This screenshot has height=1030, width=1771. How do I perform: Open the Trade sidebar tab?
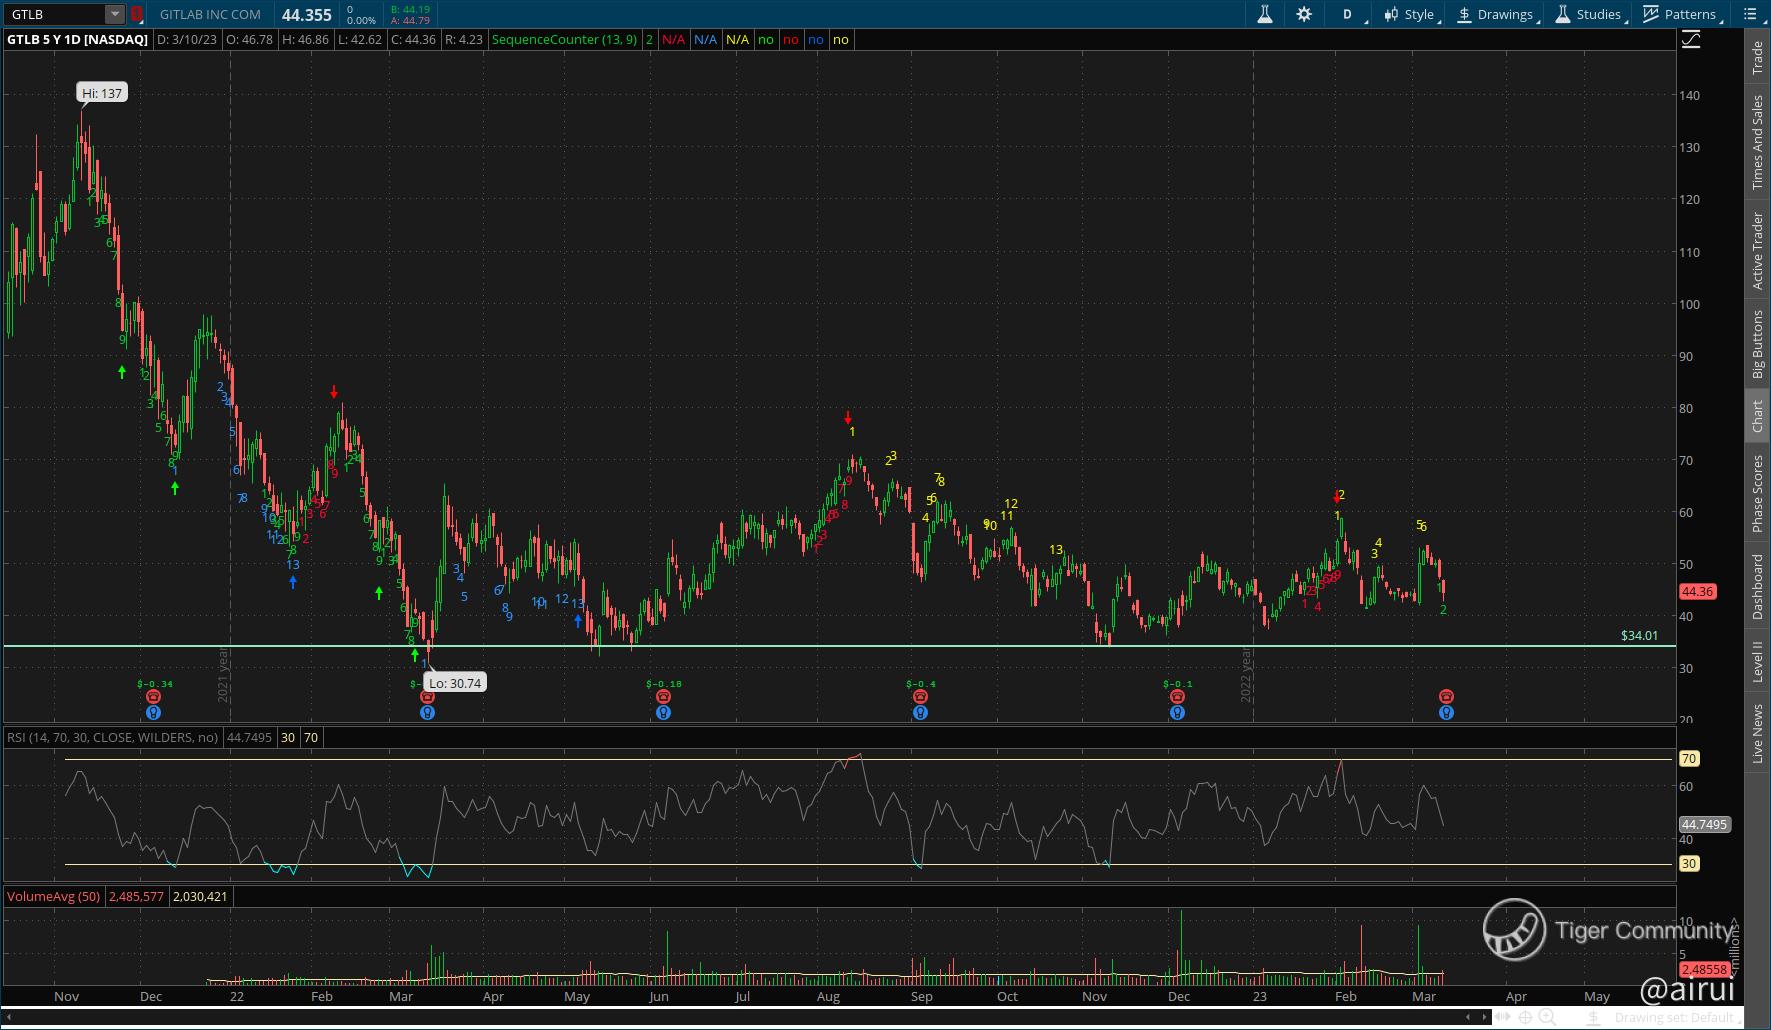point(1757,57)
